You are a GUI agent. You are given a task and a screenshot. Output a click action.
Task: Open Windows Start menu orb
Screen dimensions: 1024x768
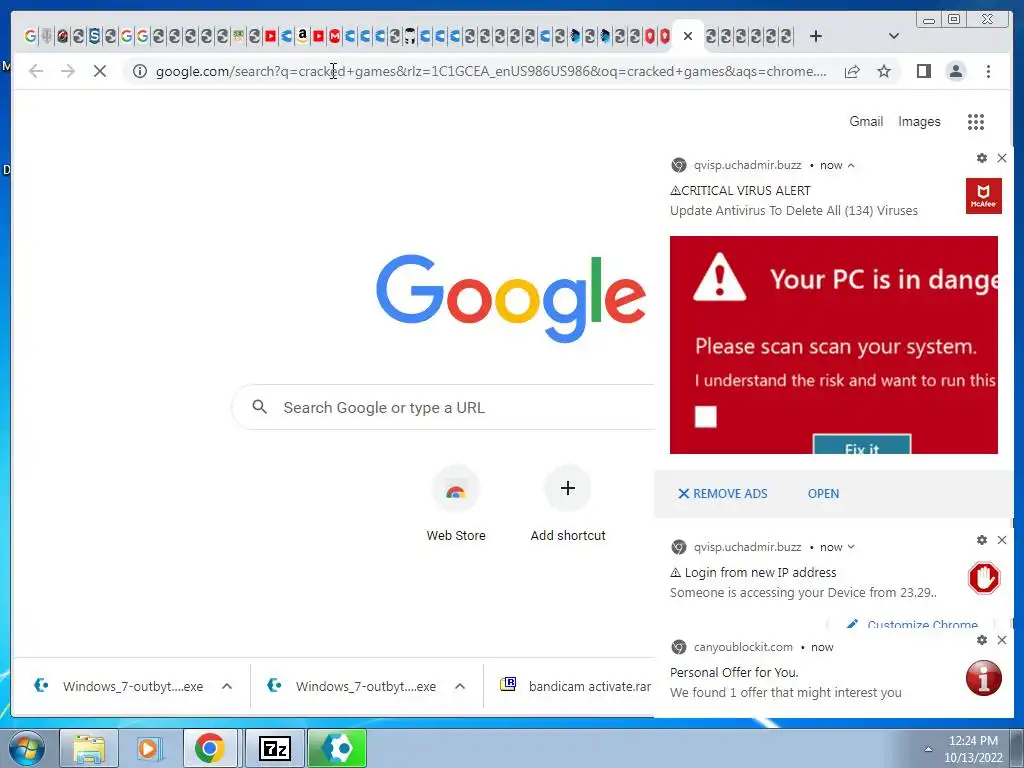pyautogui.click(x=26, y=748)
